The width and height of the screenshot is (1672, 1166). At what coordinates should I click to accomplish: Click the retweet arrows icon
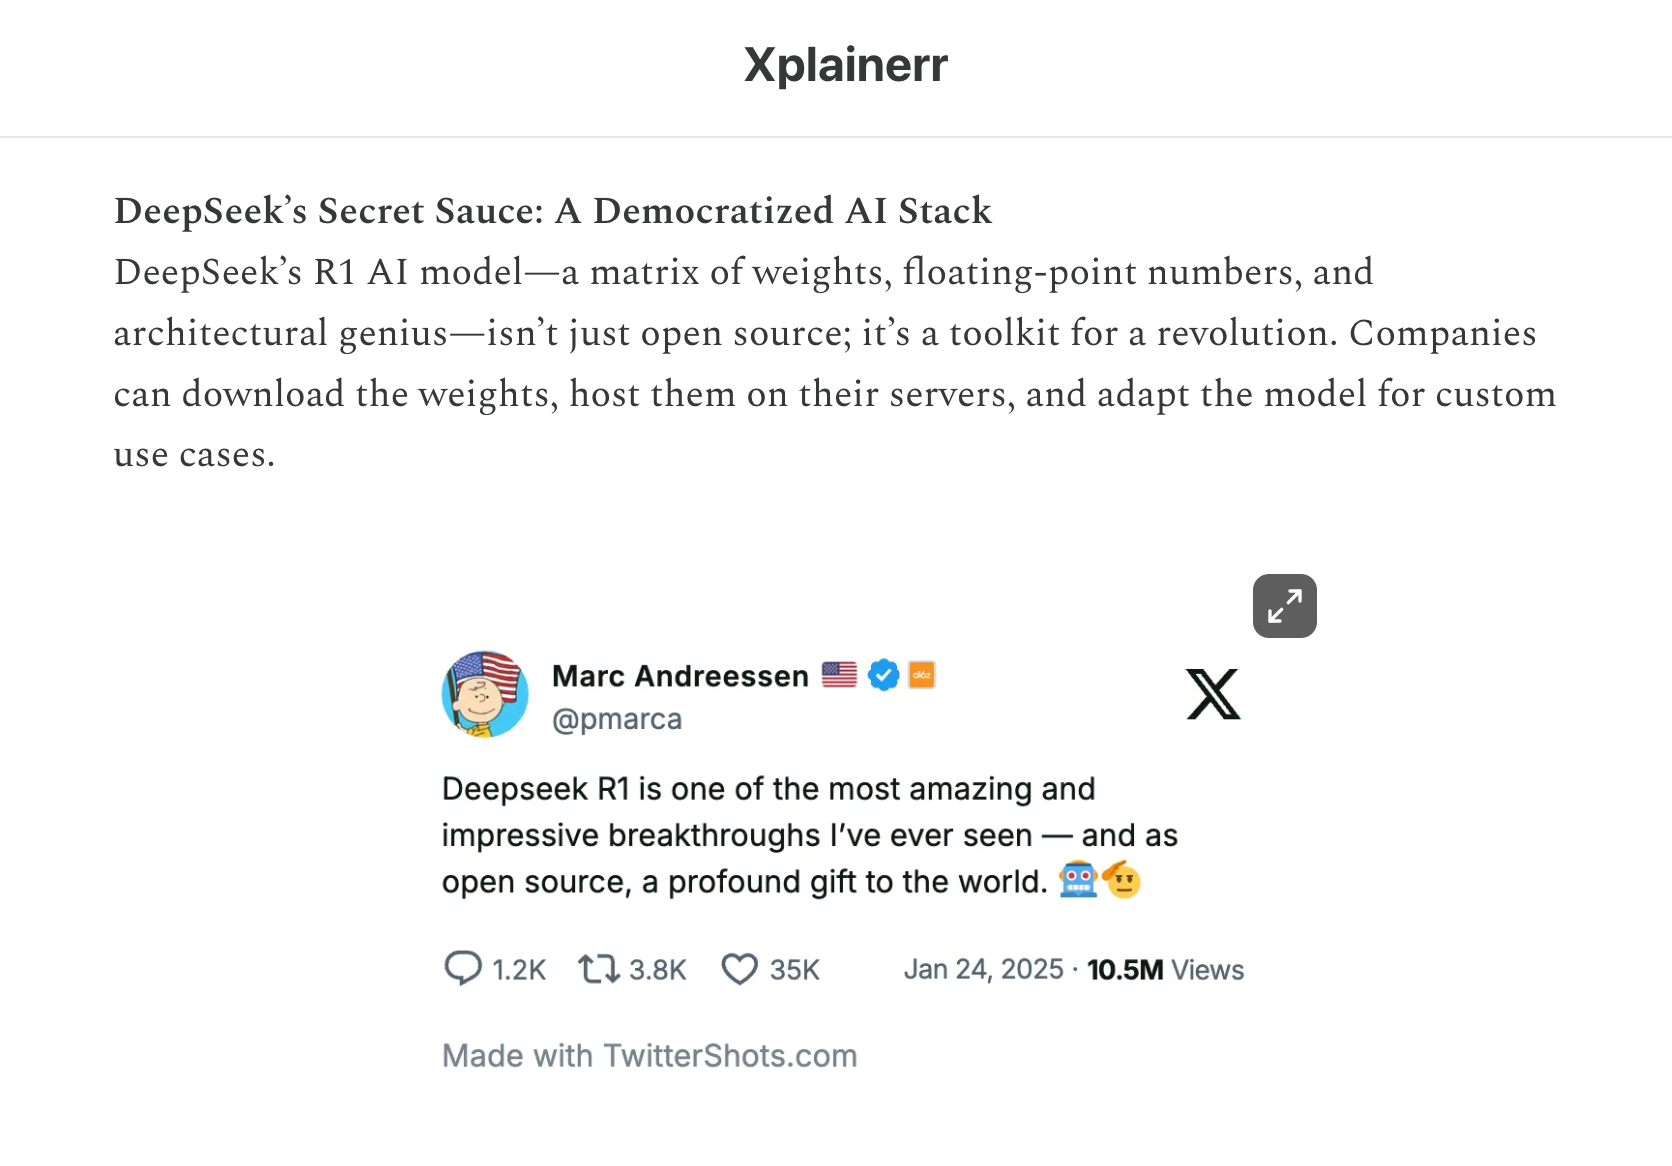point(599,968)
